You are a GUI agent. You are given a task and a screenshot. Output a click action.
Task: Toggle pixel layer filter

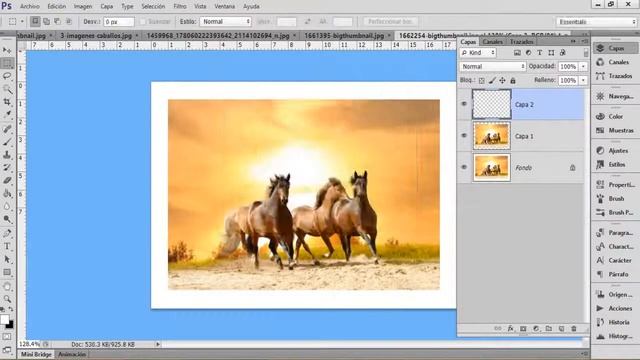pos(517,53)
